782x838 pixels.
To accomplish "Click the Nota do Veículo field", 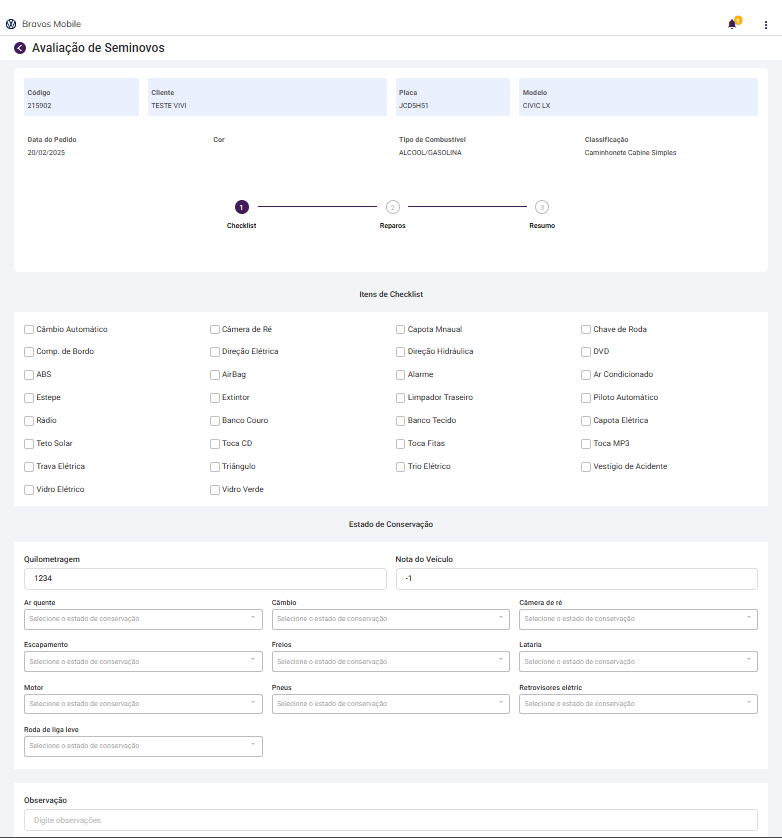I will 576,579.
